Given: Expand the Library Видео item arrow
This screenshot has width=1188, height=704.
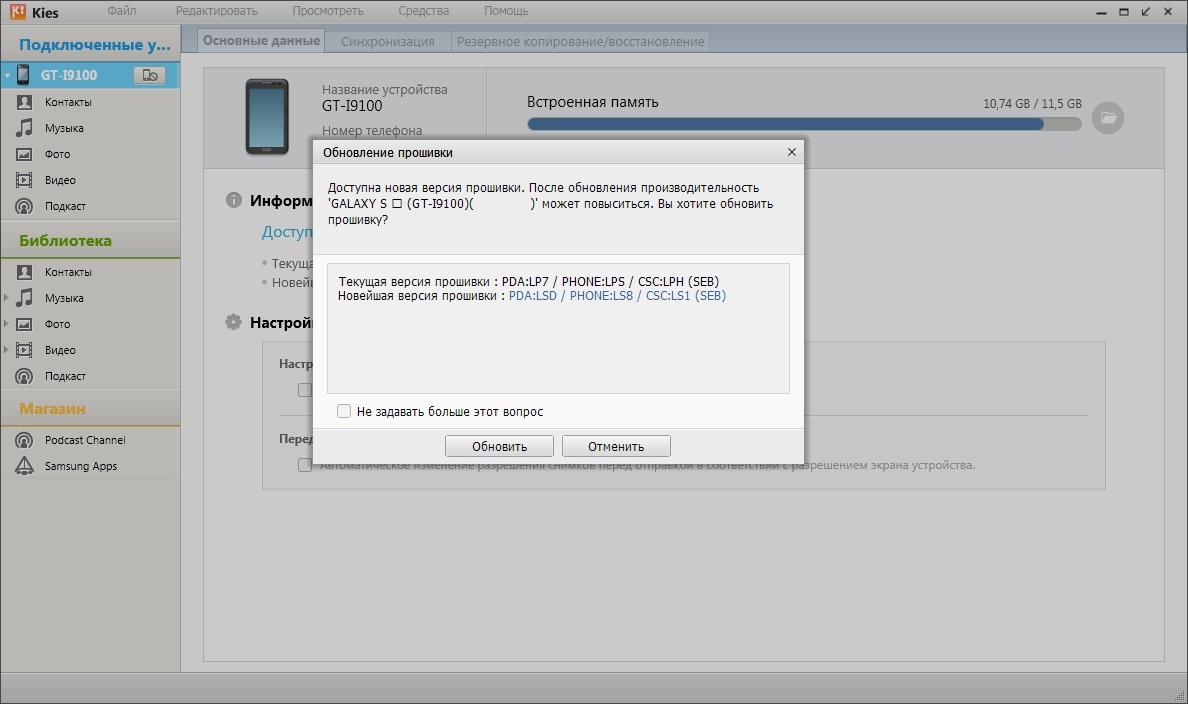Looking at the screenshot, I should coord(7,350).
